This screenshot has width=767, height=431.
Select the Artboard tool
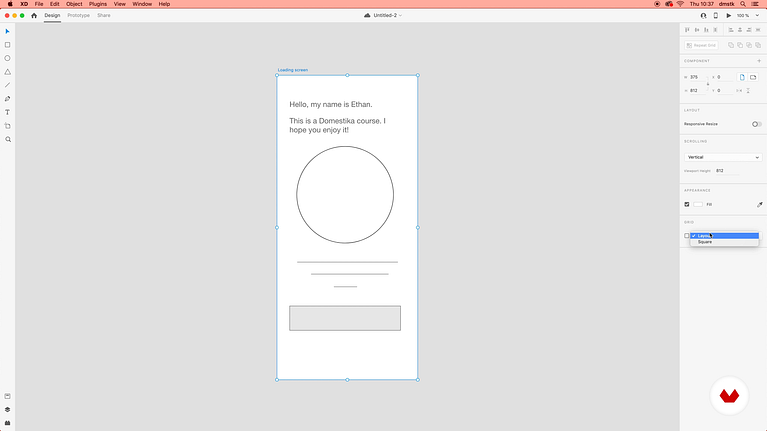tap(7, 126)
